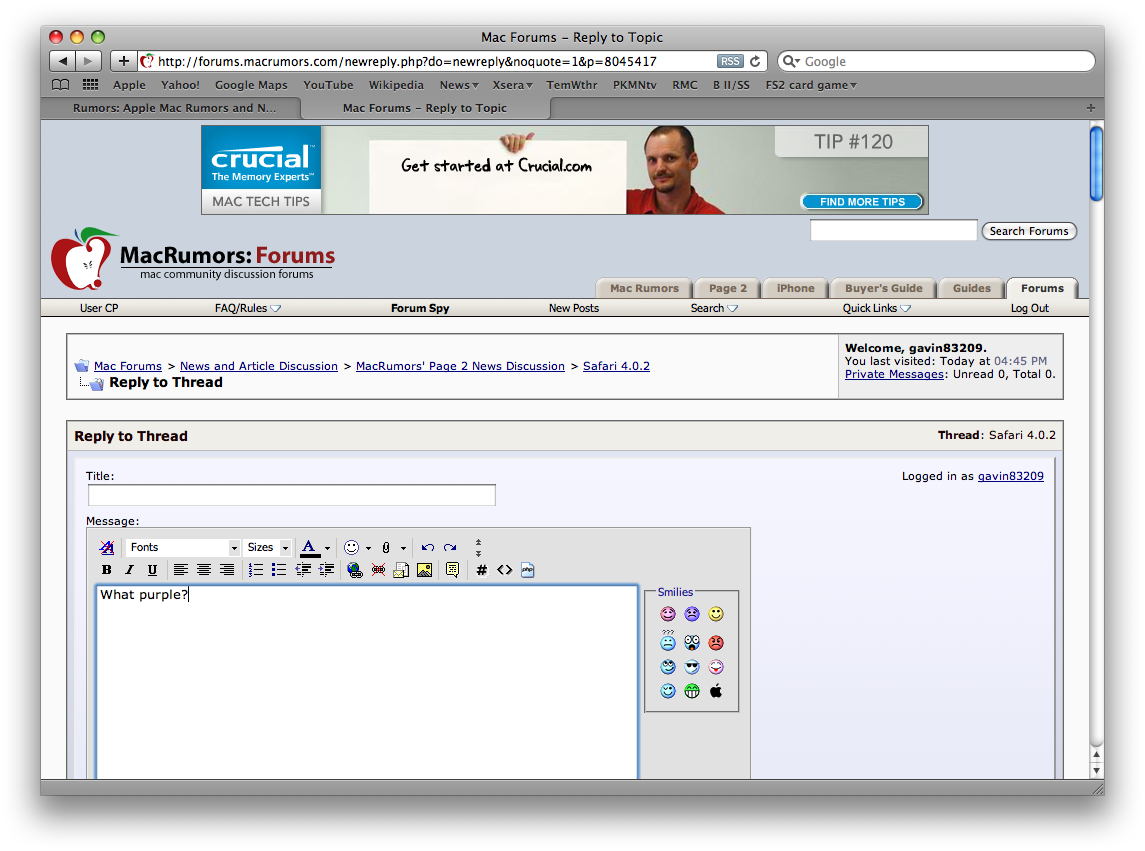Click the Remove Text Formatting icon
Viewport: 1145px width, 851px height.
[x=107, y=547]
